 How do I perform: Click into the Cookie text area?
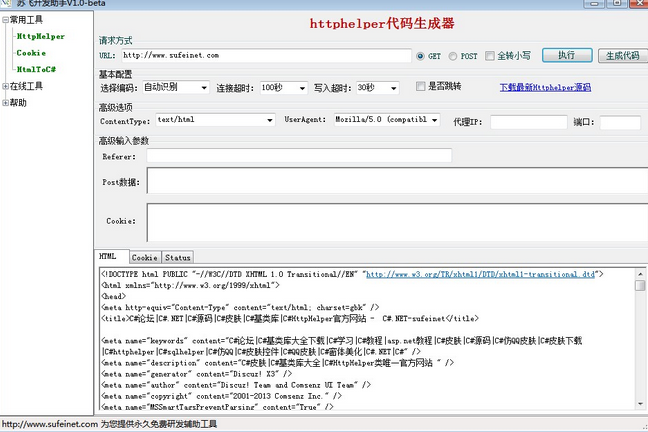(397, 222)
